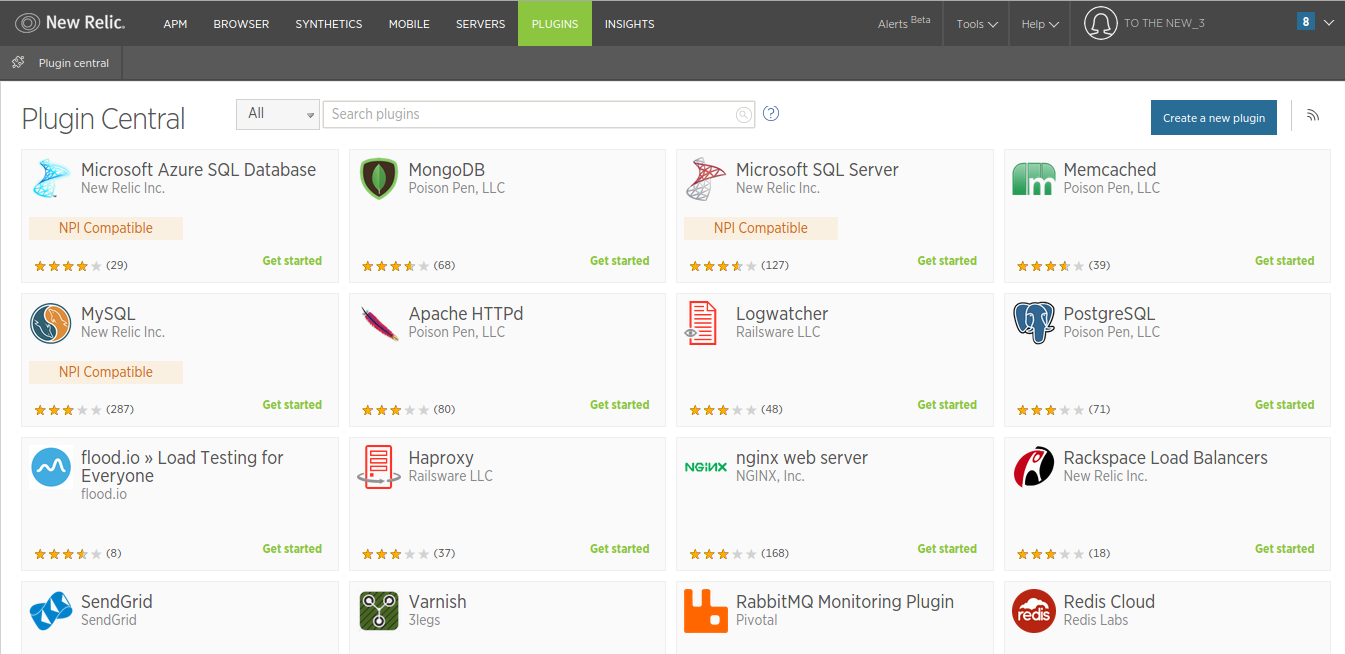Open Alerts Beta
The height and width of the screenshot is (654, 1345).
[x=904, y=23]
